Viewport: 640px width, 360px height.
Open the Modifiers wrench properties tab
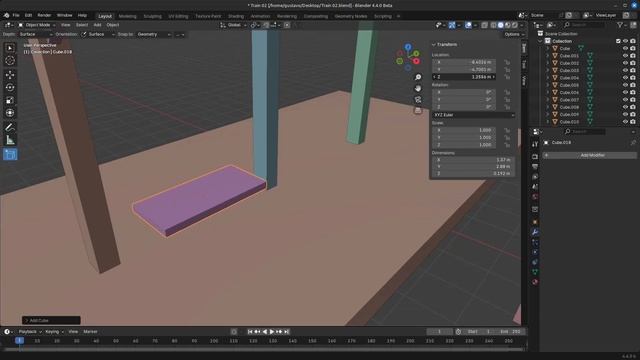[535, 232]
